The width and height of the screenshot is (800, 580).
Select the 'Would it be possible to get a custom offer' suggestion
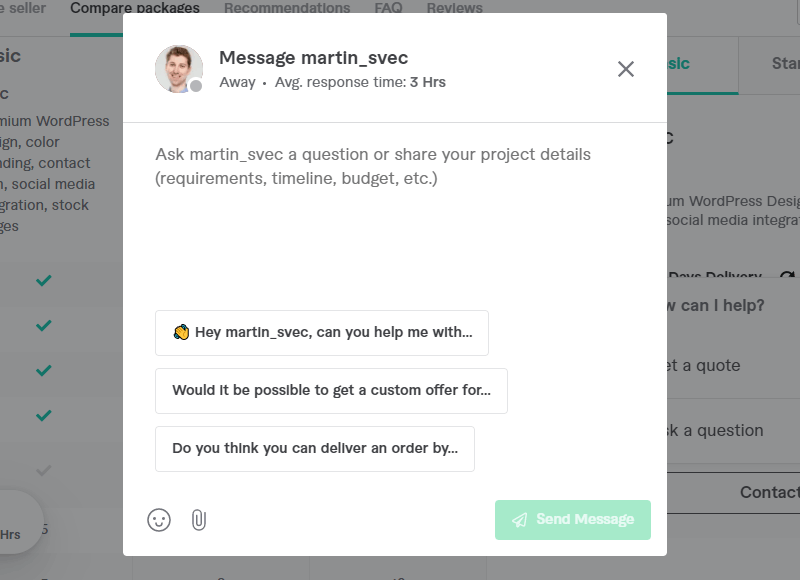click(331, 391)
